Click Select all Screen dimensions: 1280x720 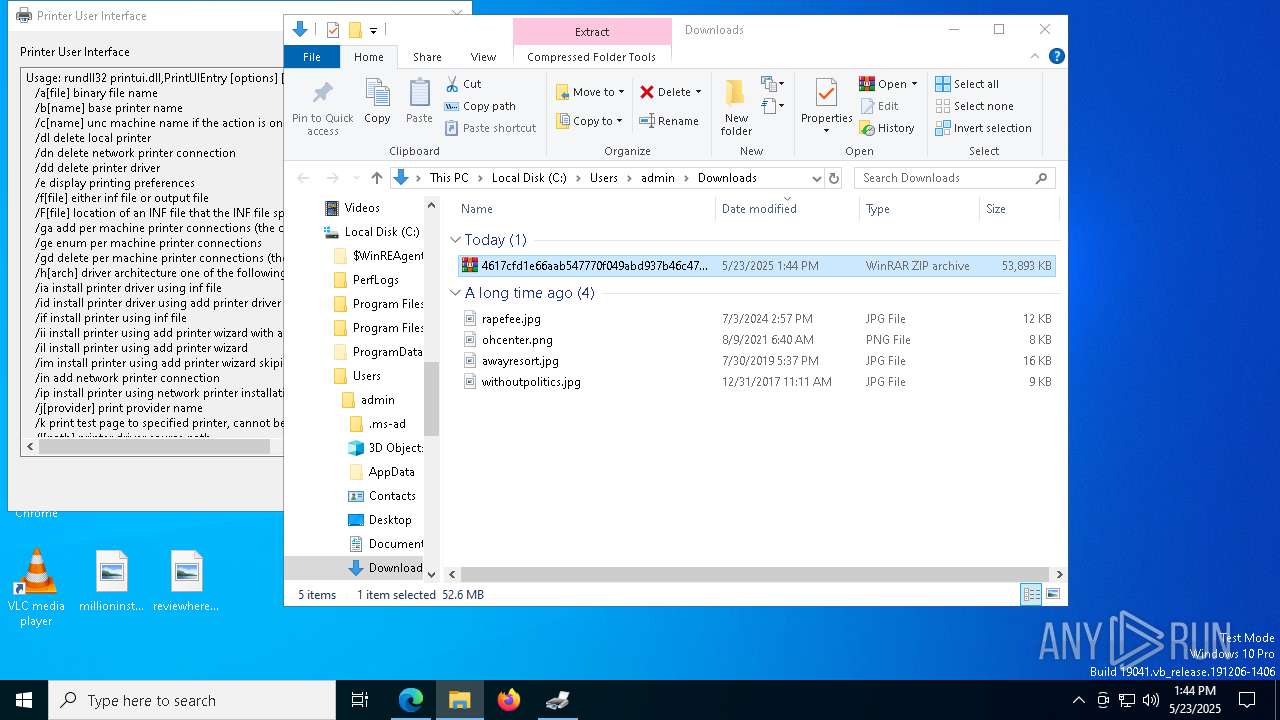(x=967, y=84)
